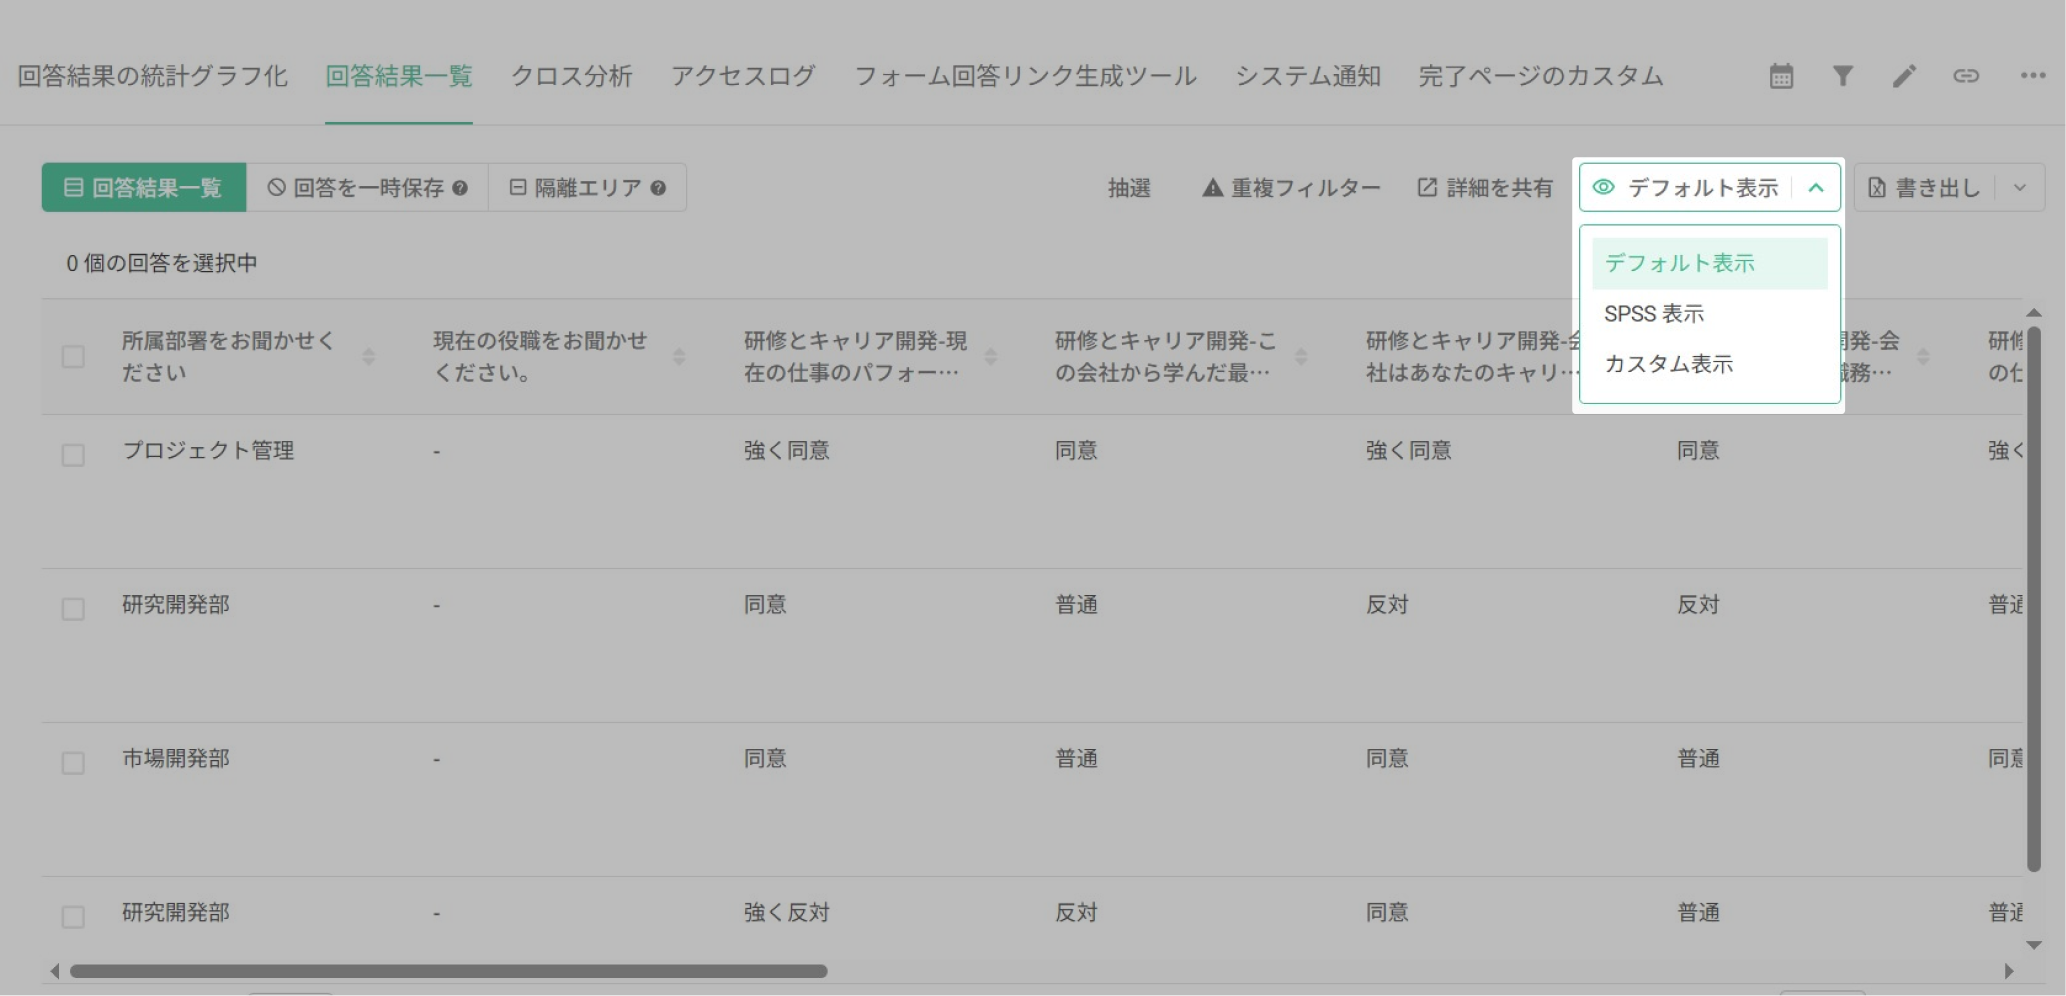
Task: Click the vertical scrollbar thumb
Action: (x=2034, y=600)
